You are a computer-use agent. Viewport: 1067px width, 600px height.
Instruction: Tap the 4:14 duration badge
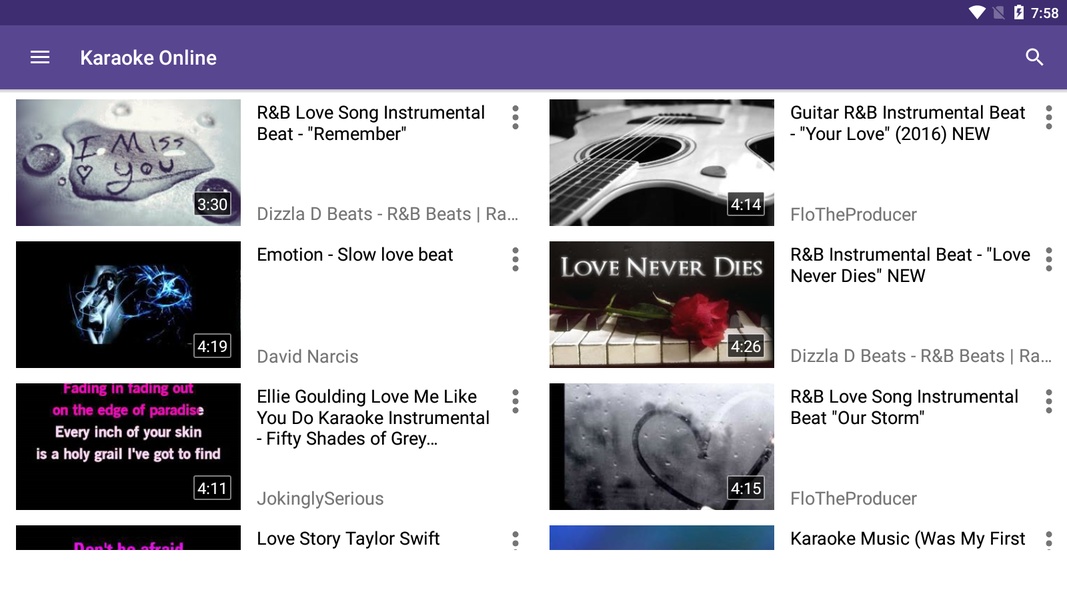point(746,204)
